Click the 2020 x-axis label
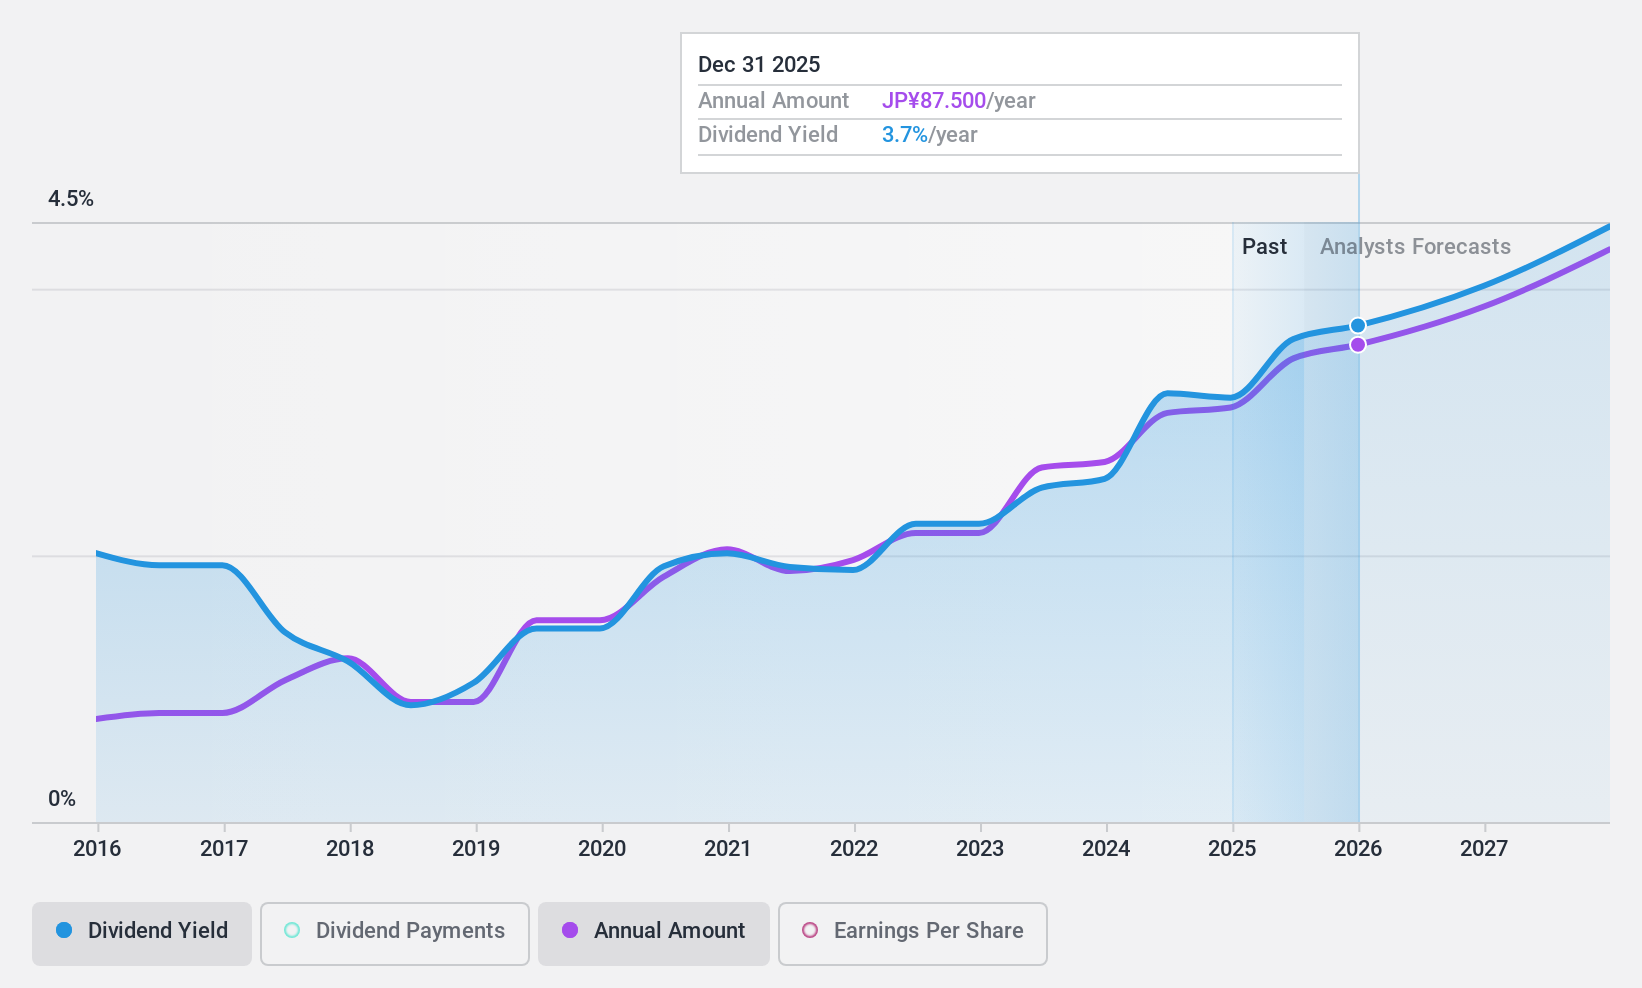1642x988 pixels. (x=602, y=848)
